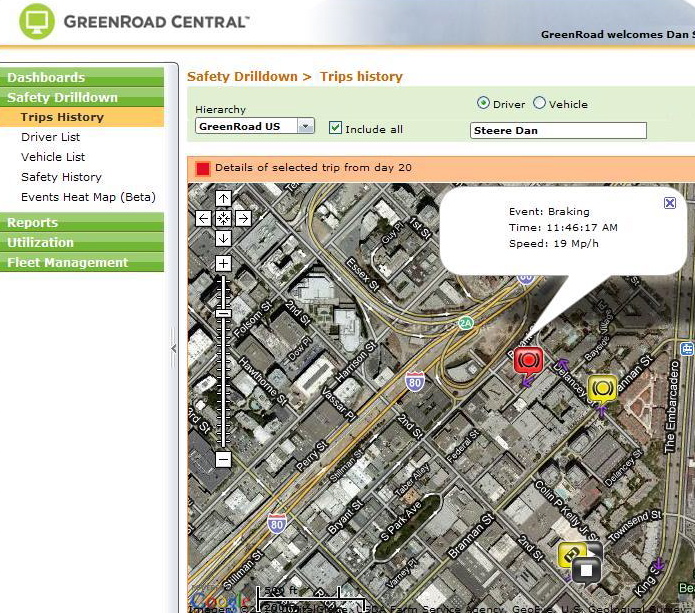Close the braking event info bubble

670,203
